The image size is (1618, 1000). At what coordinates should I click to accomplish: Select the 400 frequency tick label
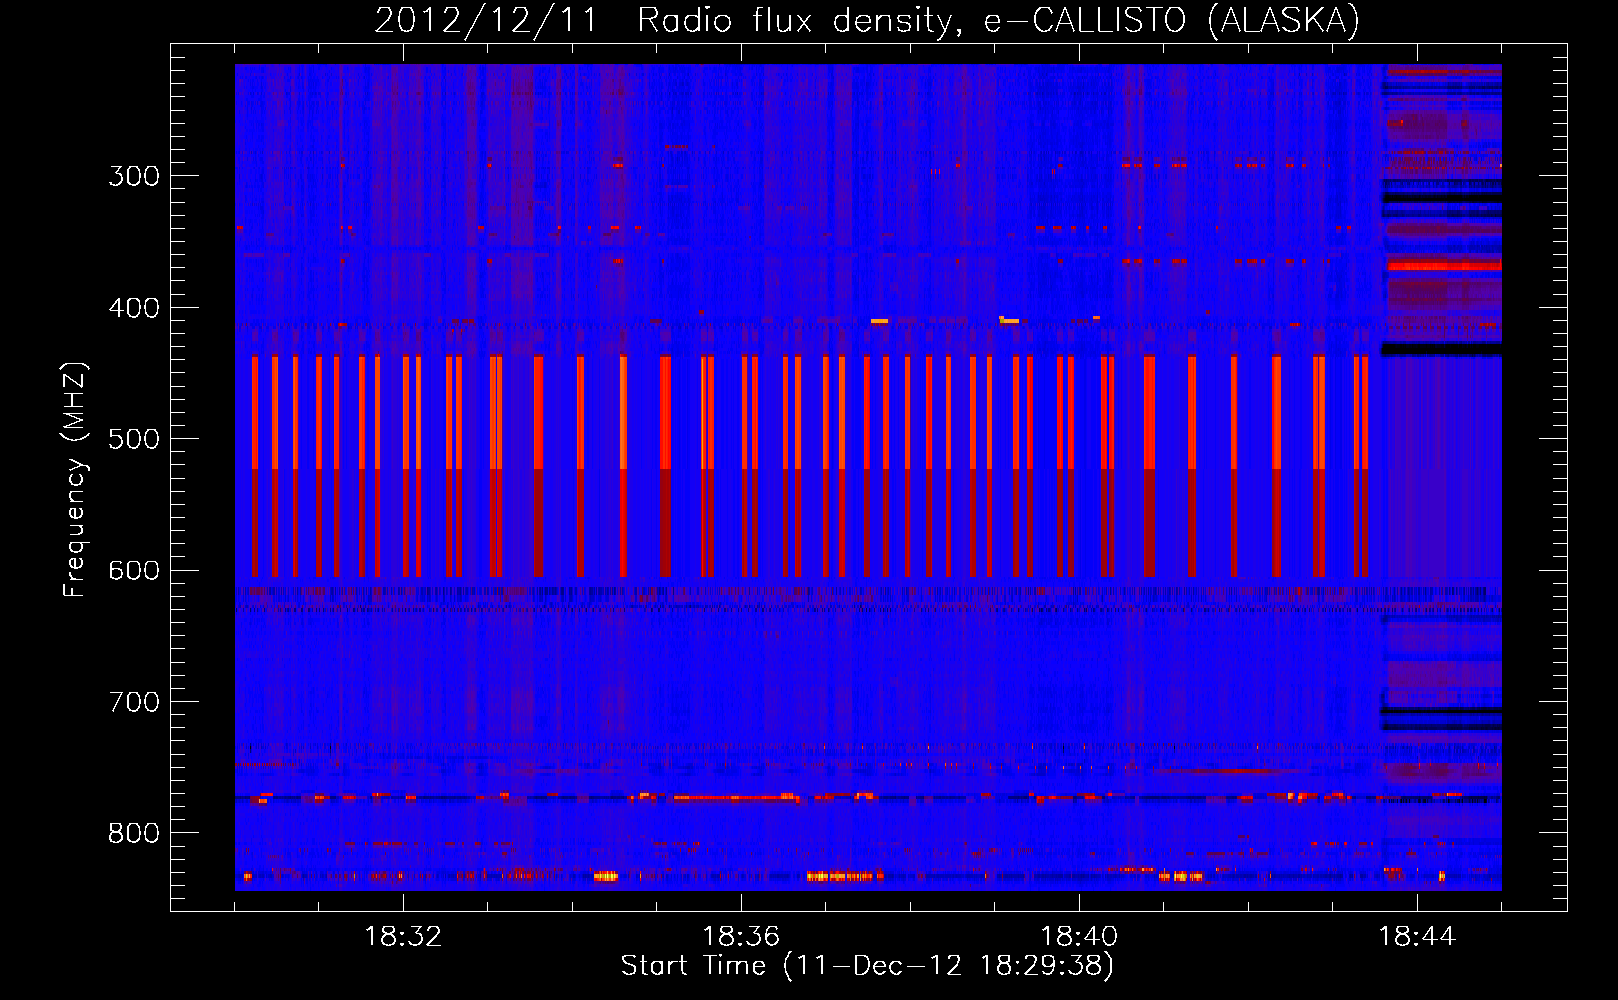point(134,308)
